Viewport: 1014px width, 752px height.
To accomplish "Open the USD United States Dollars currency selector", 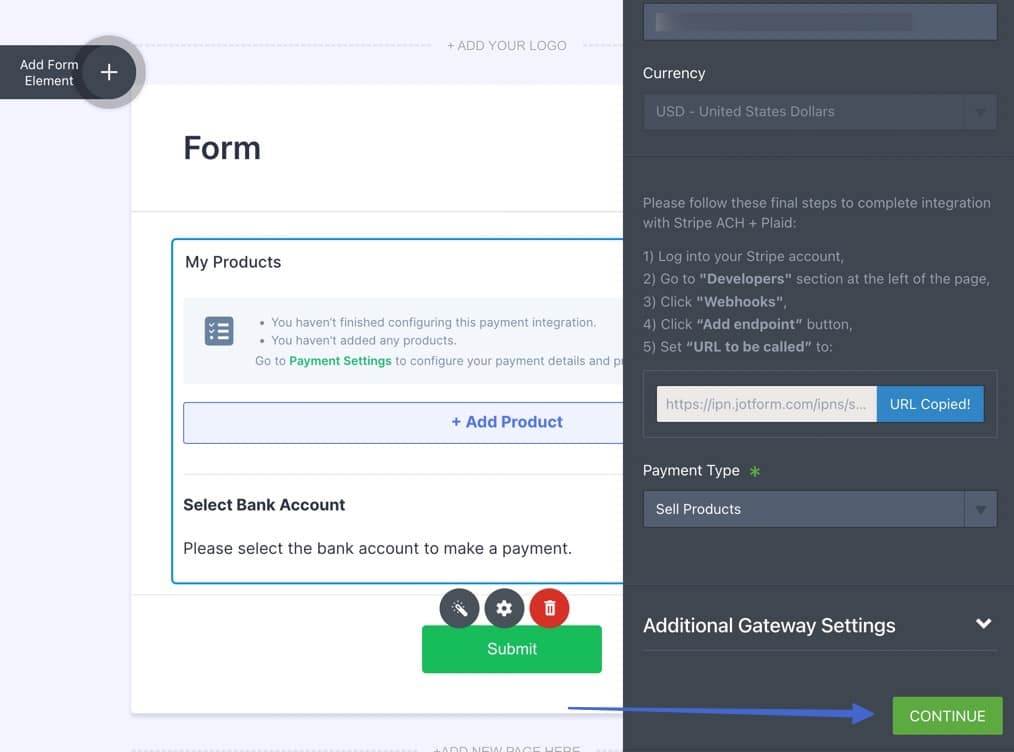I will click(x=800, y=111).
